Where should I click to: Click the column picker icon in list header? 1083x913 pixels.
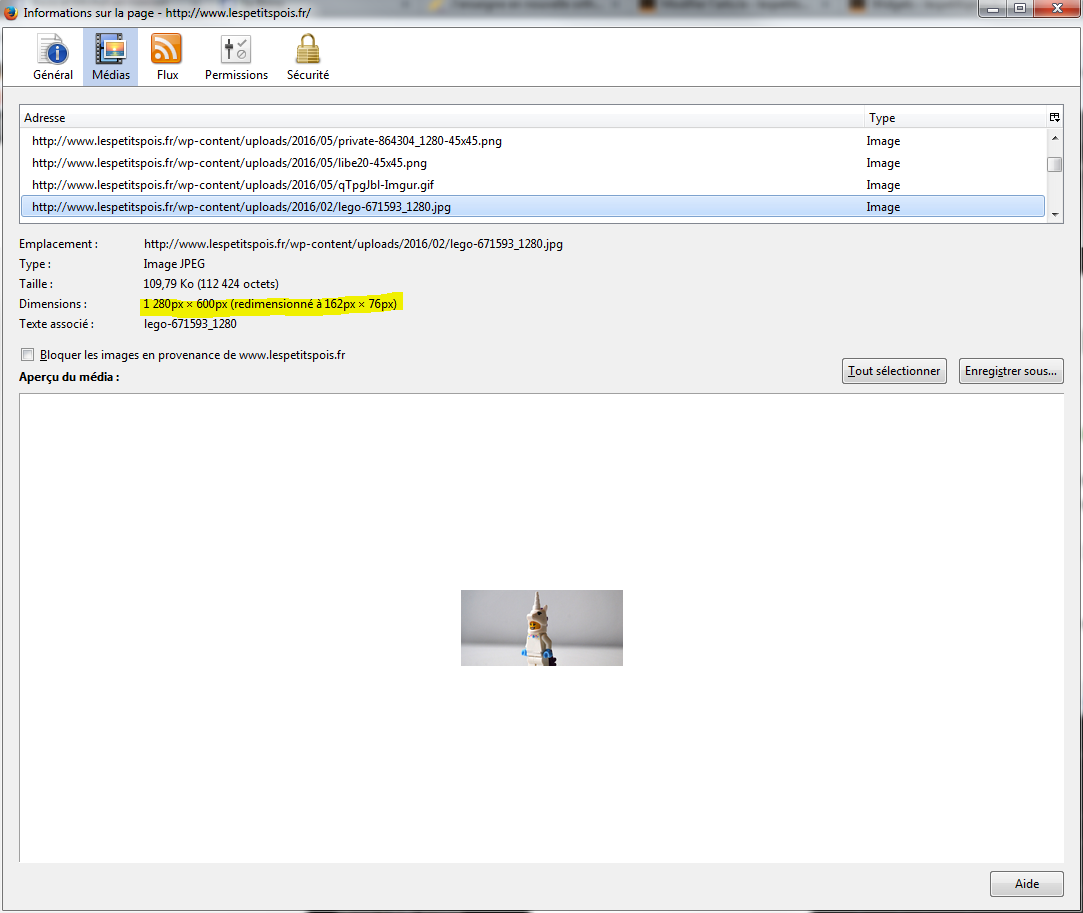pyautogui.click(x=1055, y=117)
